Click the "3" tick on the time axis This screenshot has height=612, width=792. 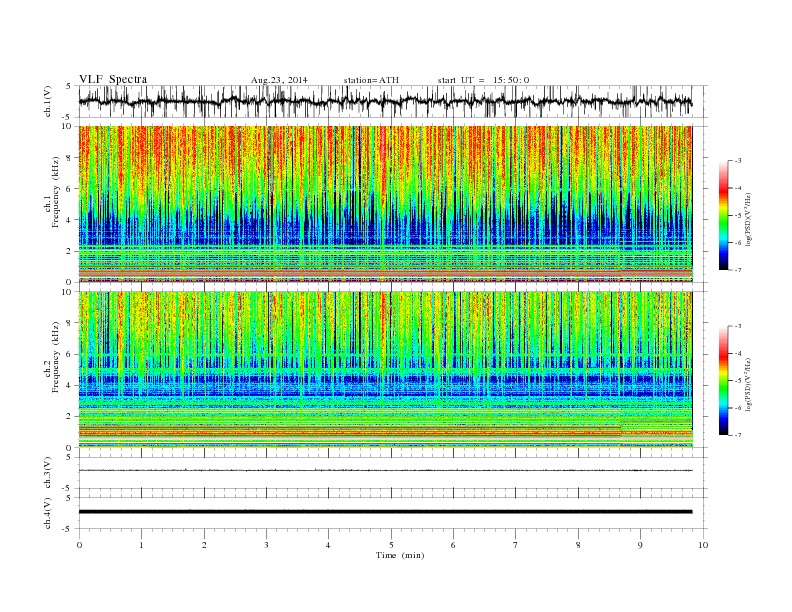(266, 545)
